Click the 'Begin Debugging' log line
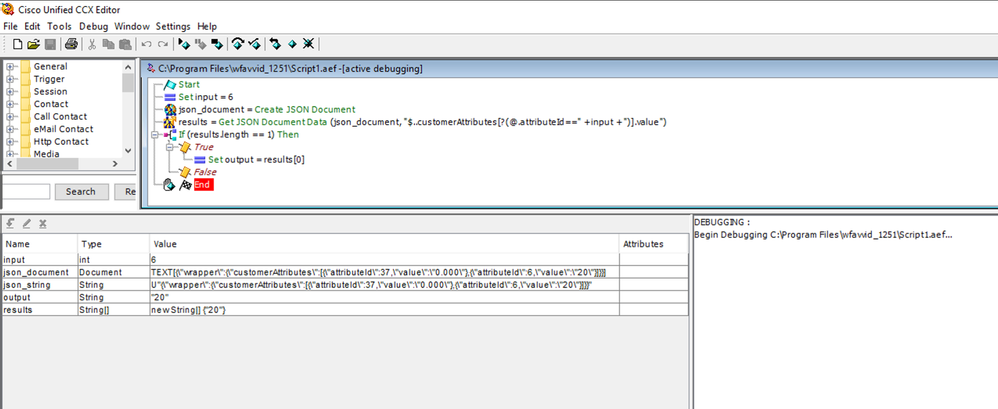Viewport: 998px width, 409px height. click(824, 235)
